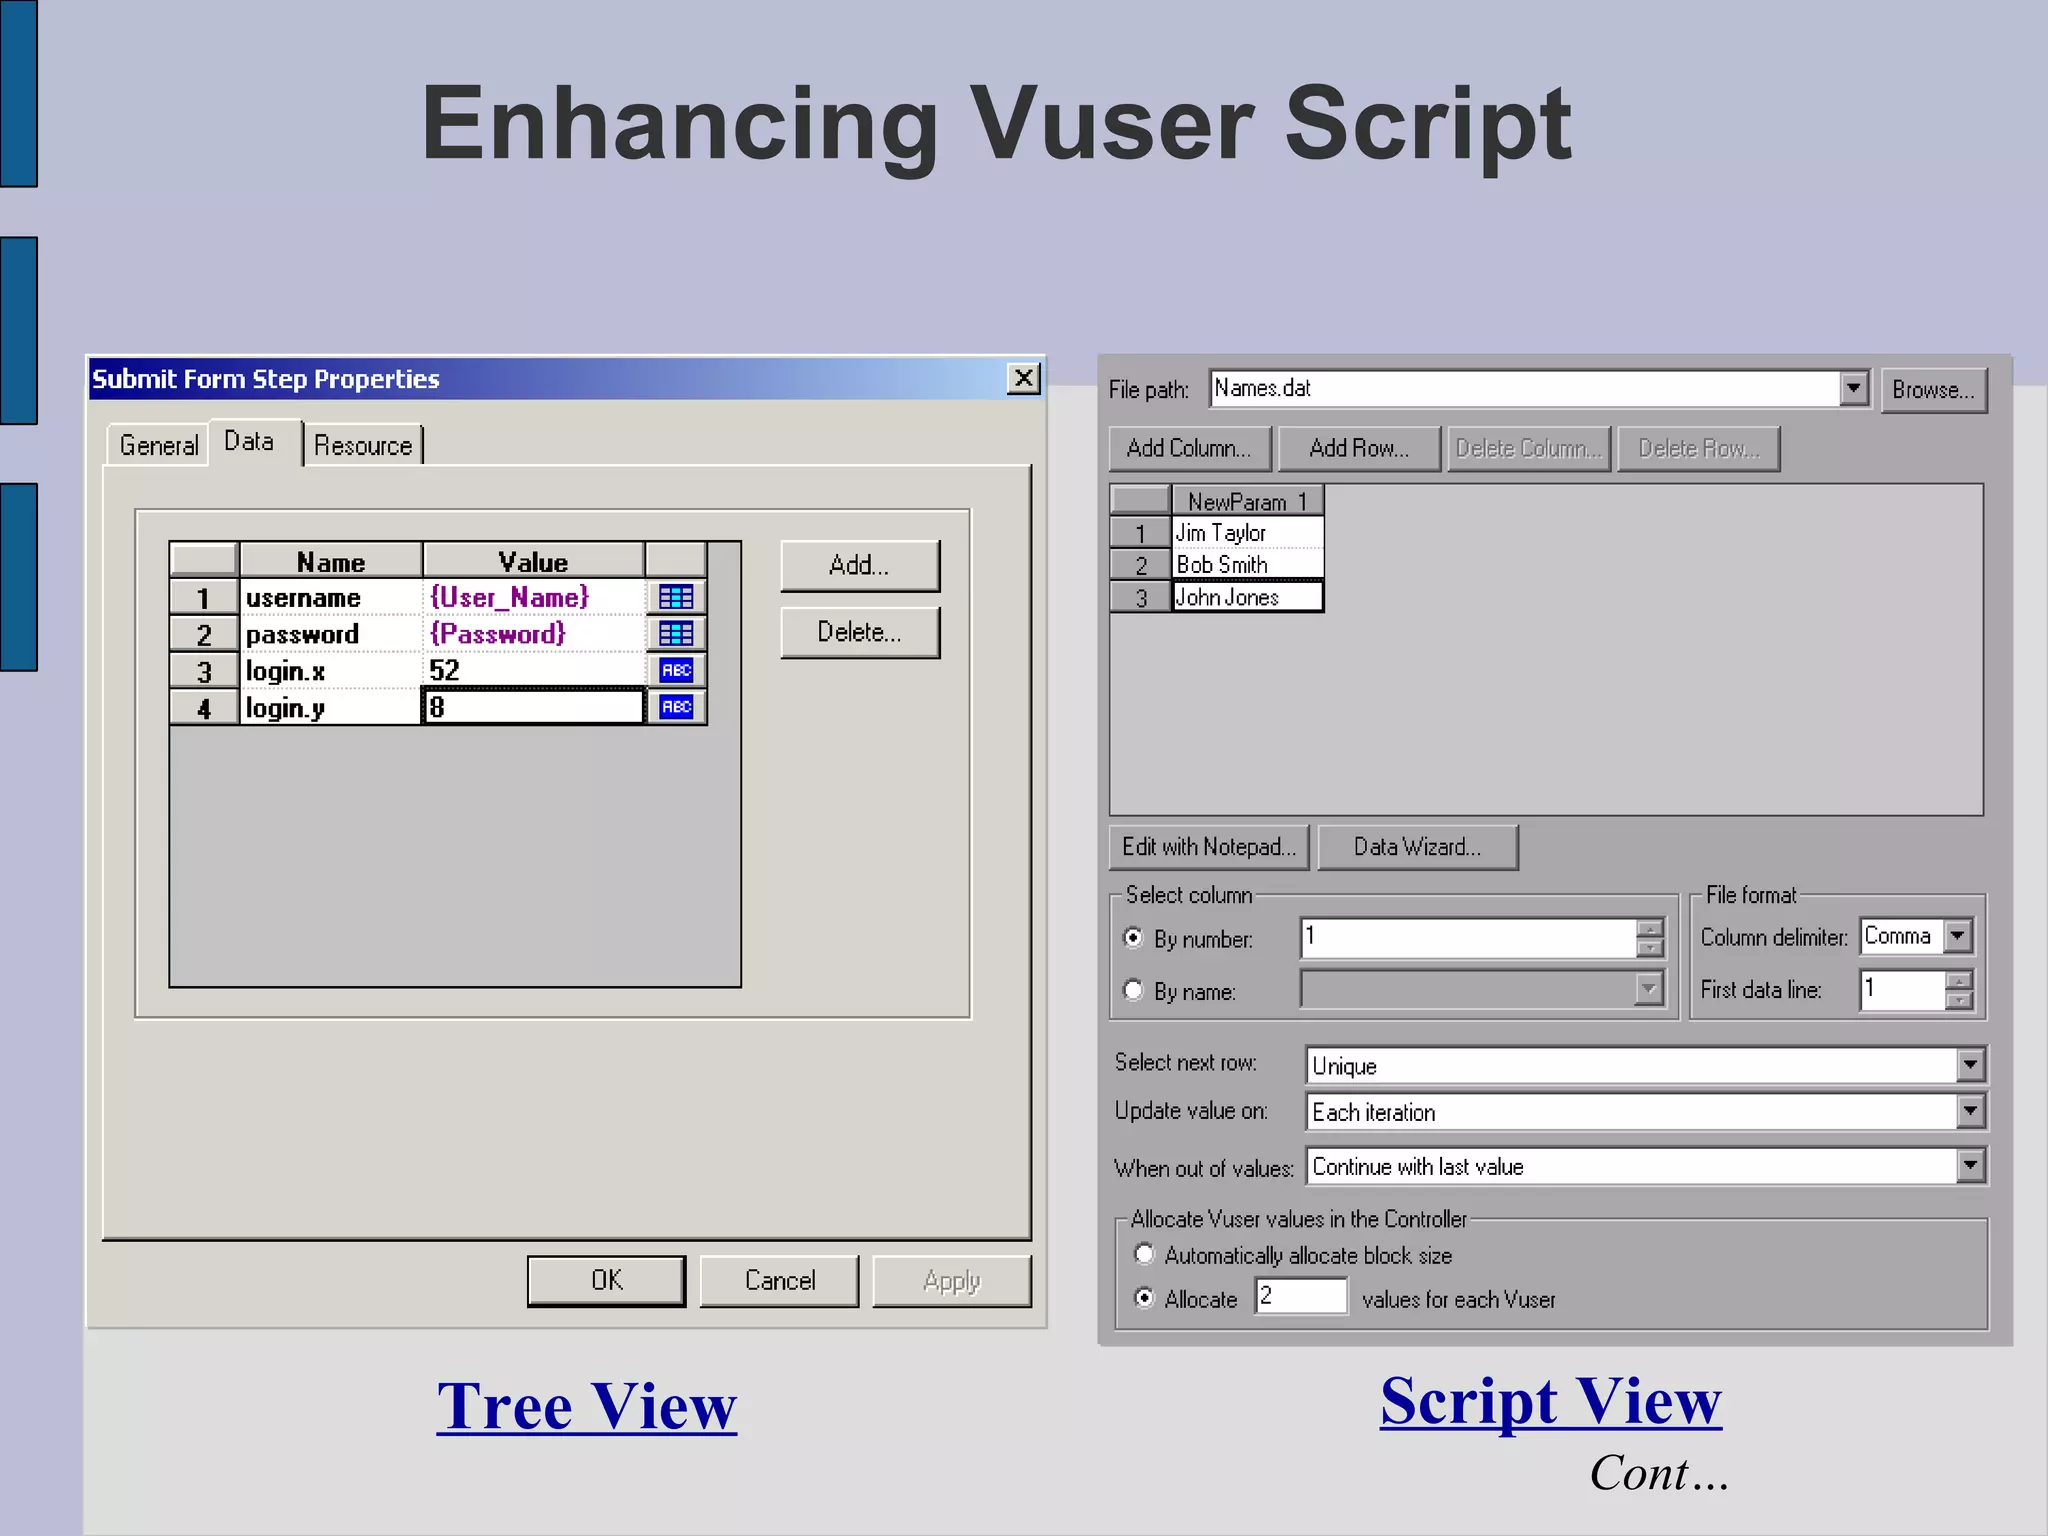Select the Jim Taylor data cell
2048x1536 pixels.
click(x=1248, y=532)
